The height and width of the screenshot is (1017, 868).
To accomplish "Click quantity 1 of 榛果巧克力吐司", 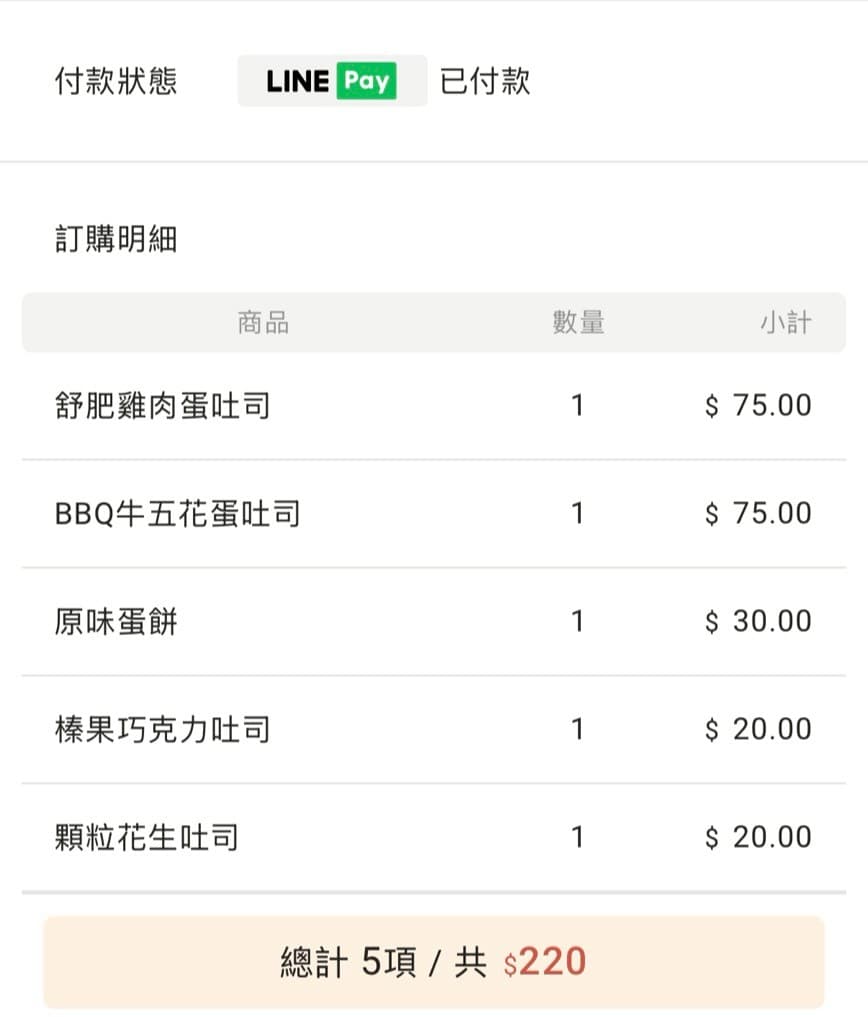I will pyautogui.click(x=577, y=730).
